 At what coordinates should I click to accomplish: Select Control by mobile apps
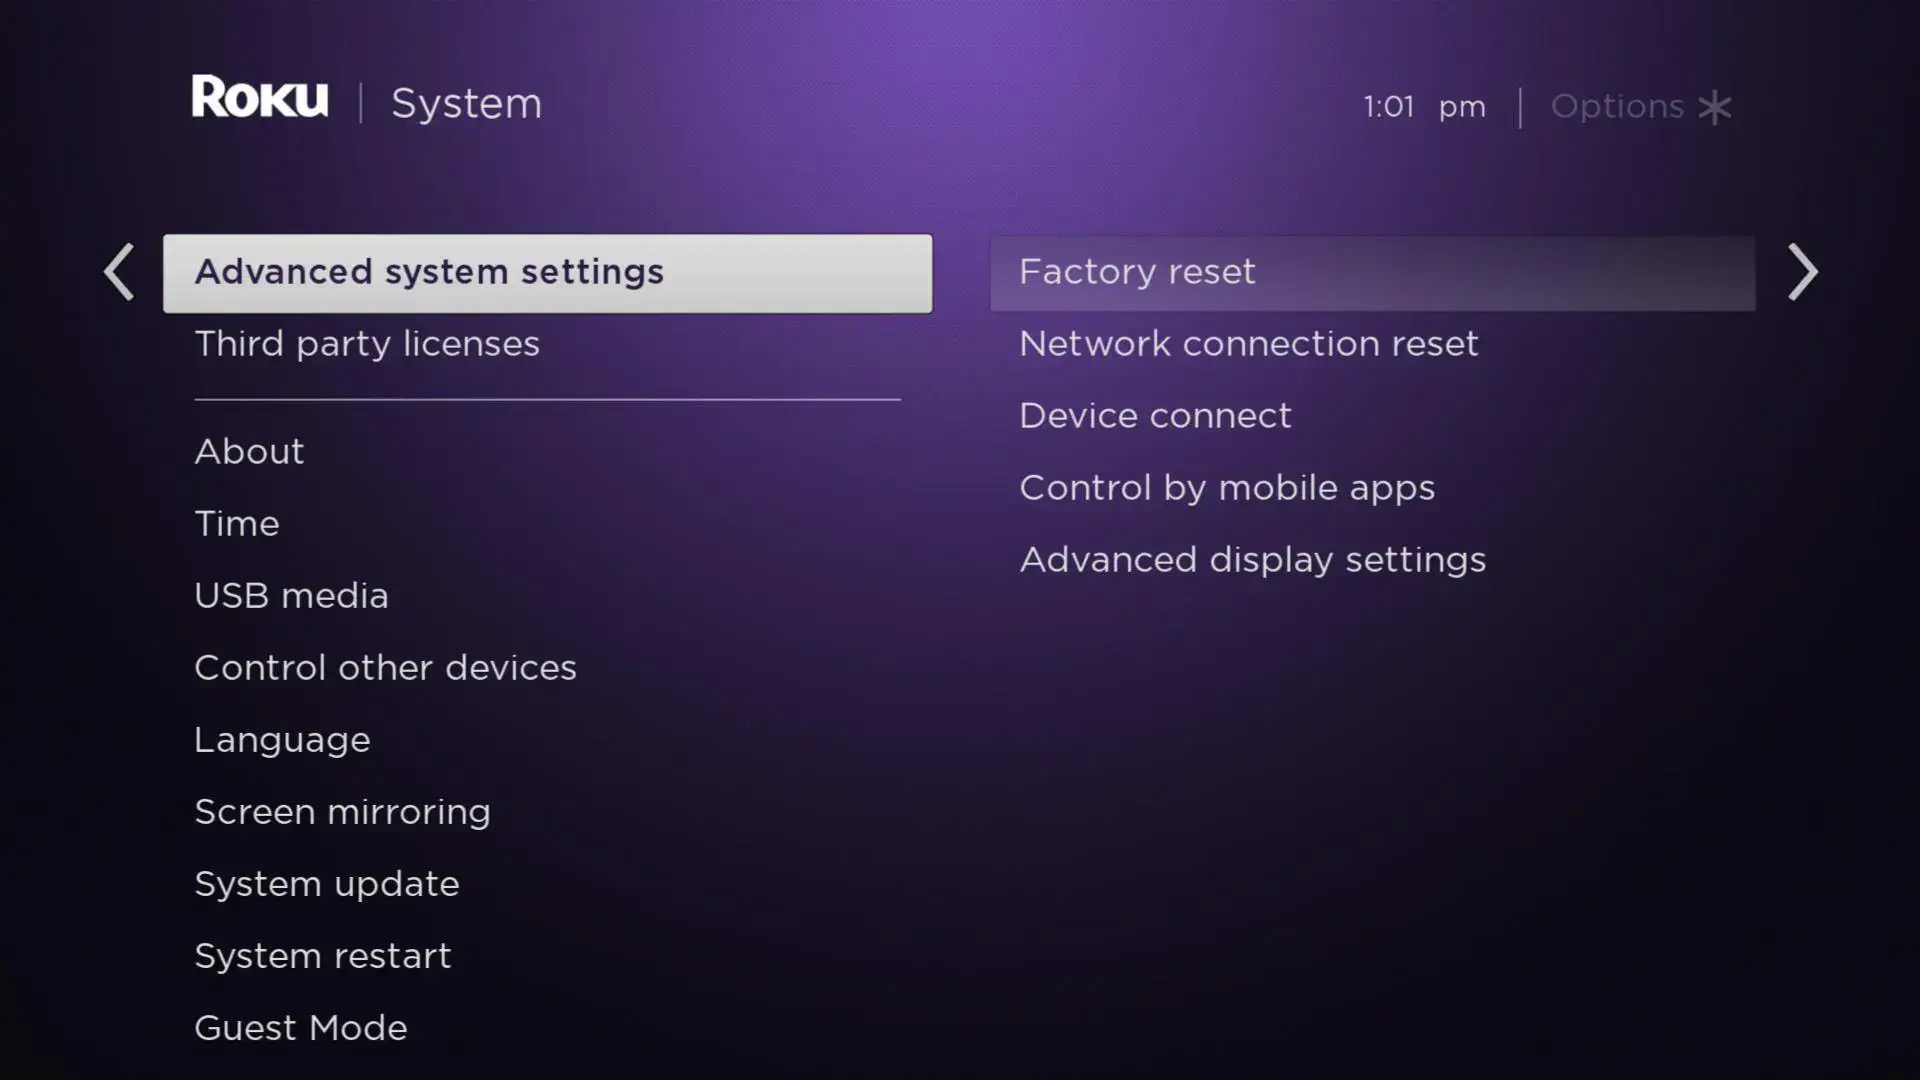1226,487
